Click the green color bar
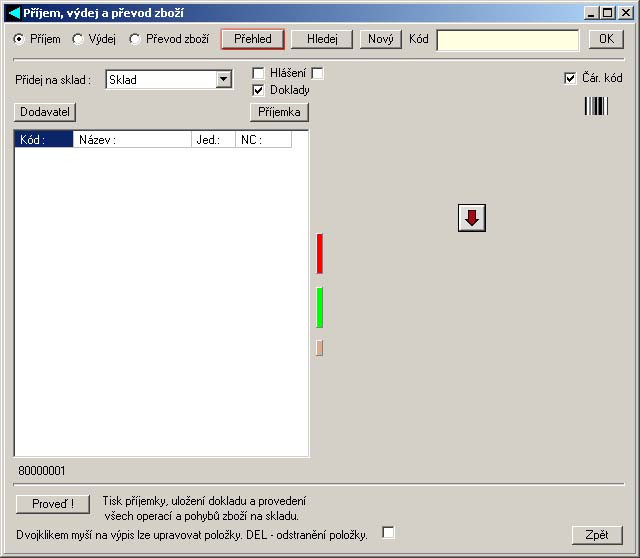 (320, 307)
